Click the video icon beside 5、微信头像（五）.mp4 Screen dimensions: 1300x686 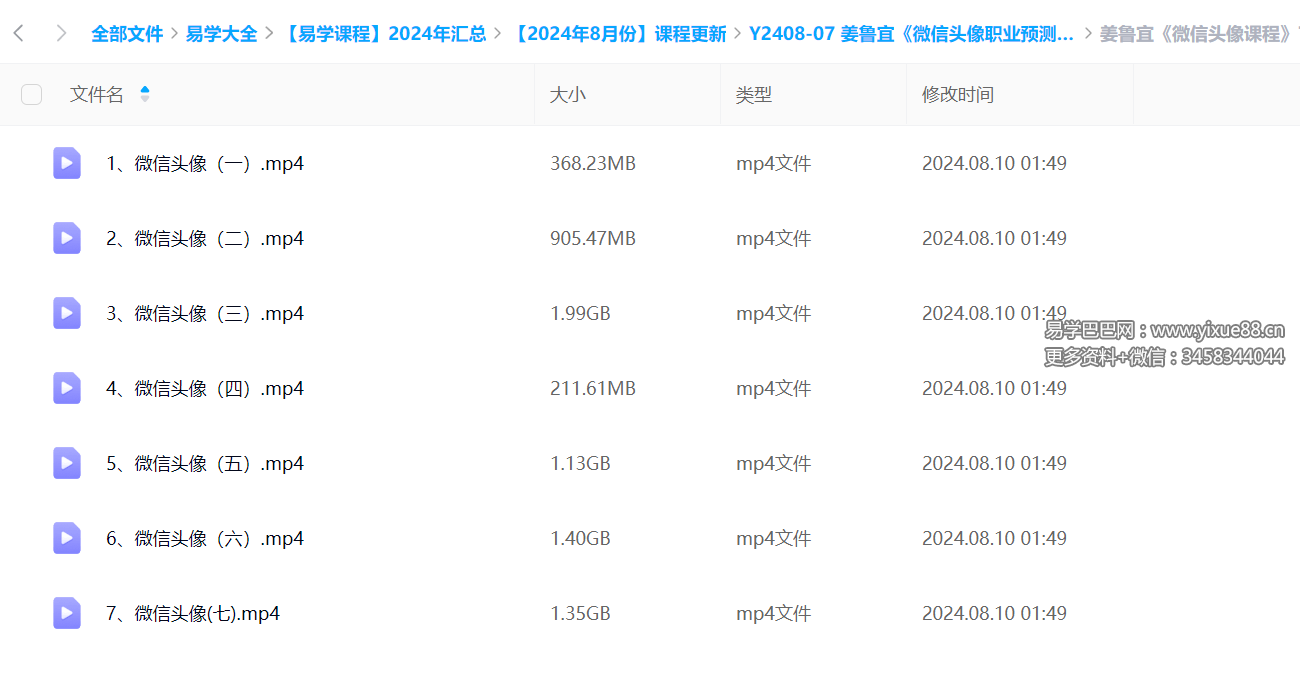click(66, 463)
